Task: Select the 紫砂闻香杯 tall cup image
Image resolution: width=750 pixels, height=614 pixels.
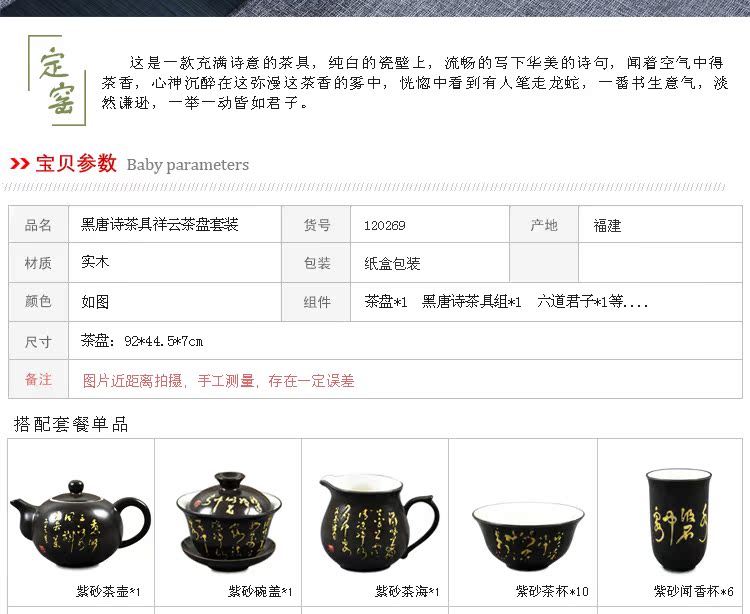Action: [x=679, y=520]
